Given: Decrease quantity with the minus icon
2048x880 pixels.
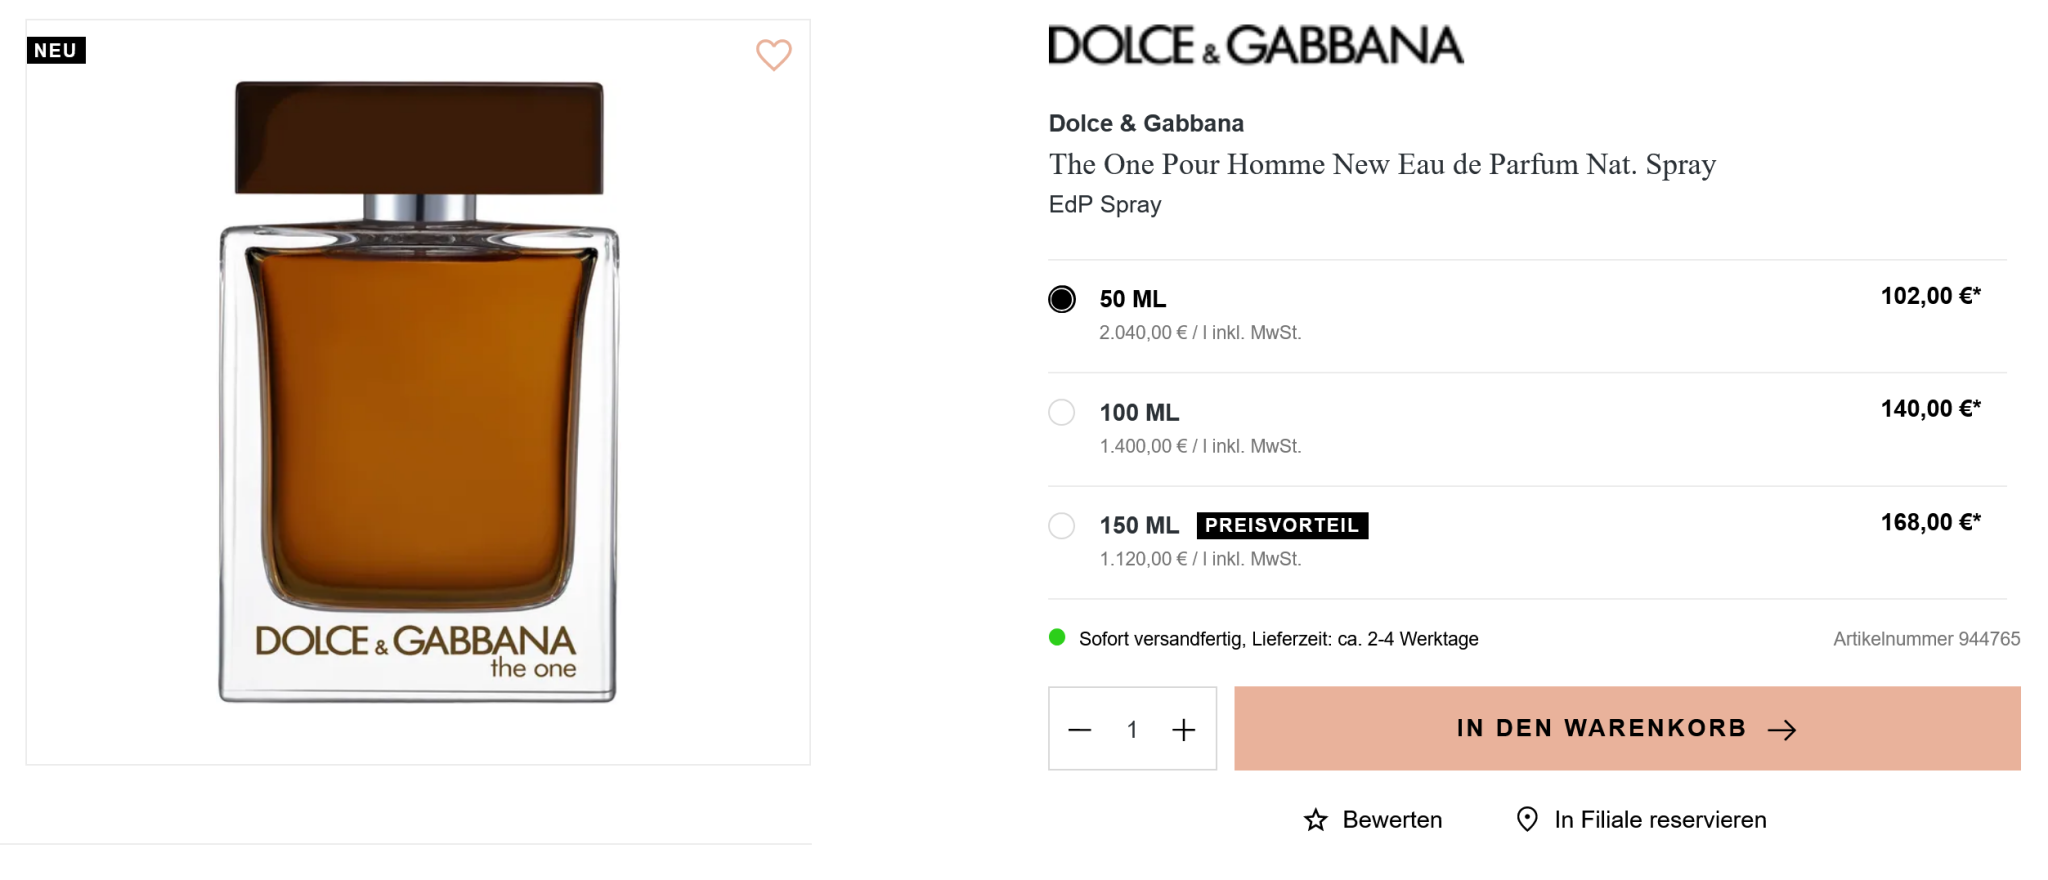Looking at the screenshot, I should point(1080,730).
